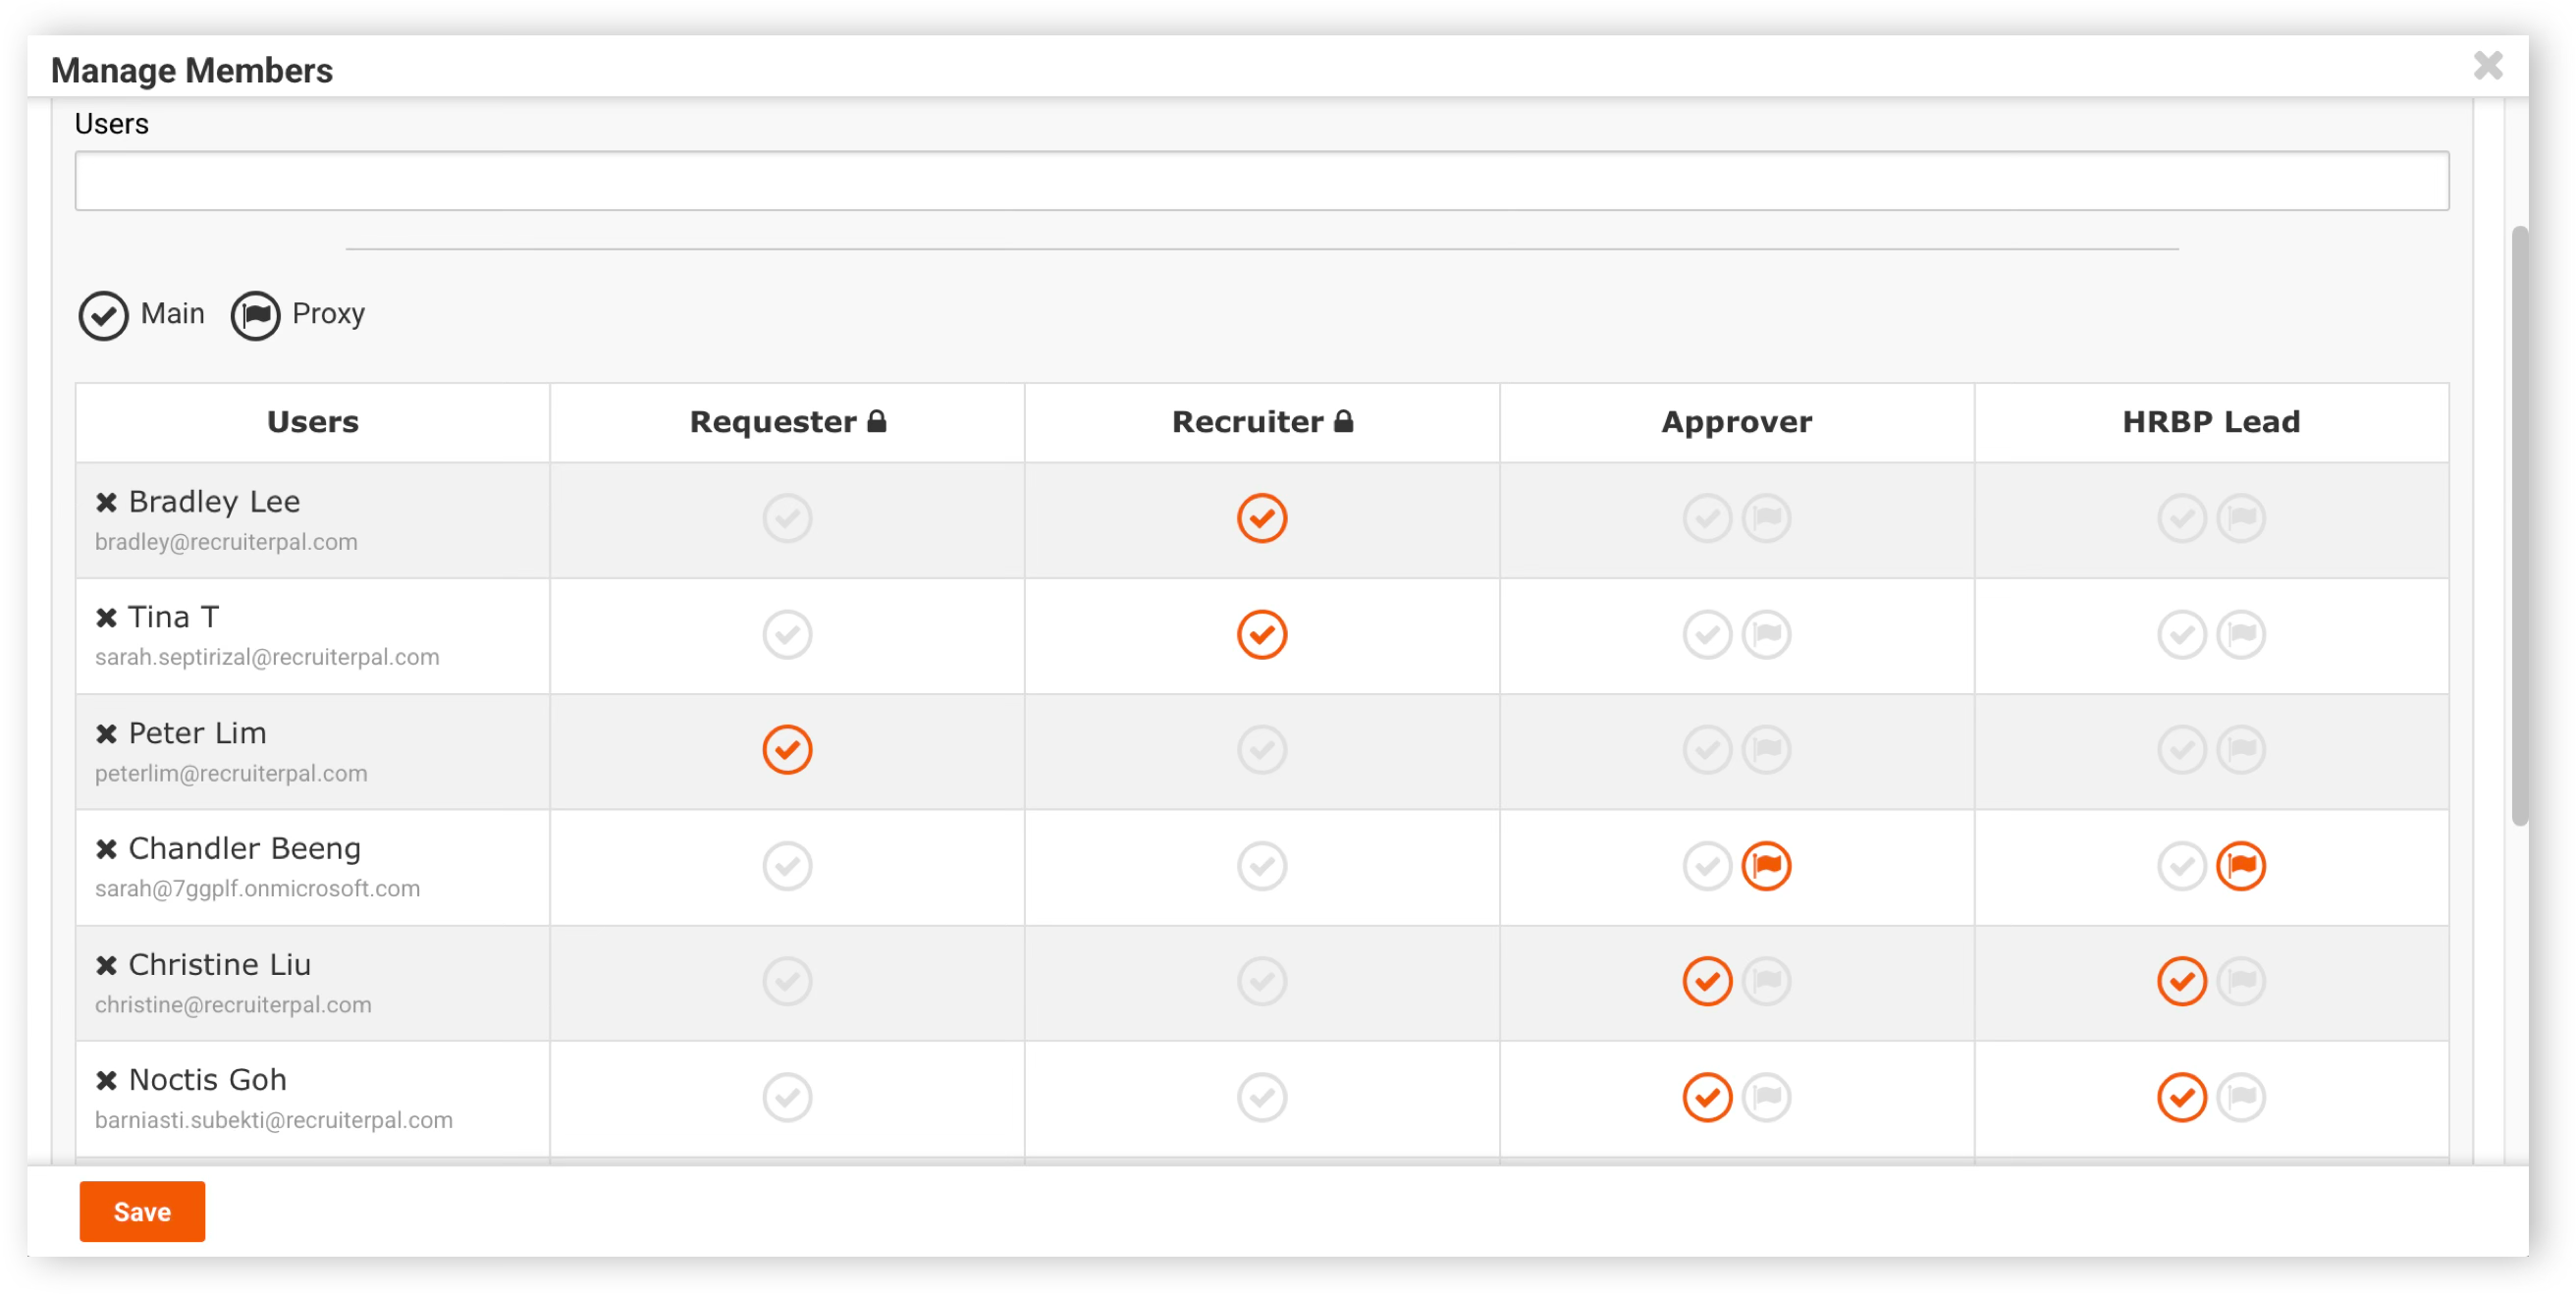Set Bradley Lee's Approver proxy flag

tap(1766, 518)
